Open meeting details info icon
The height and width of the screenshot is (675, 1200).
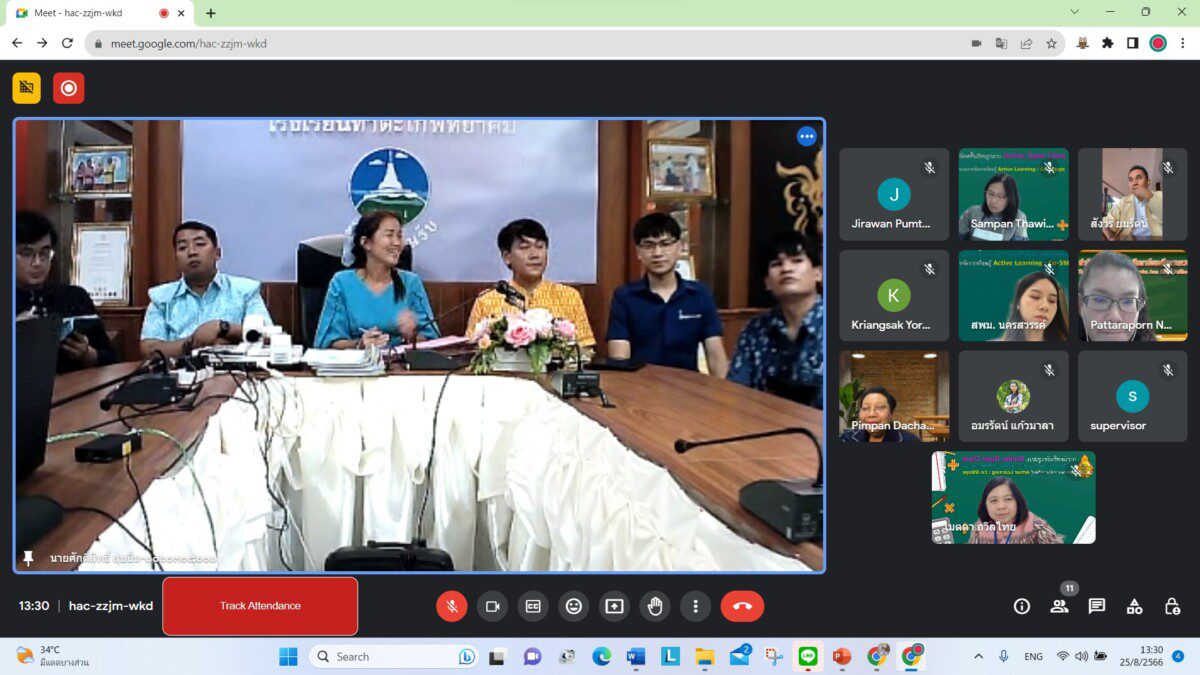point(1021,606)
